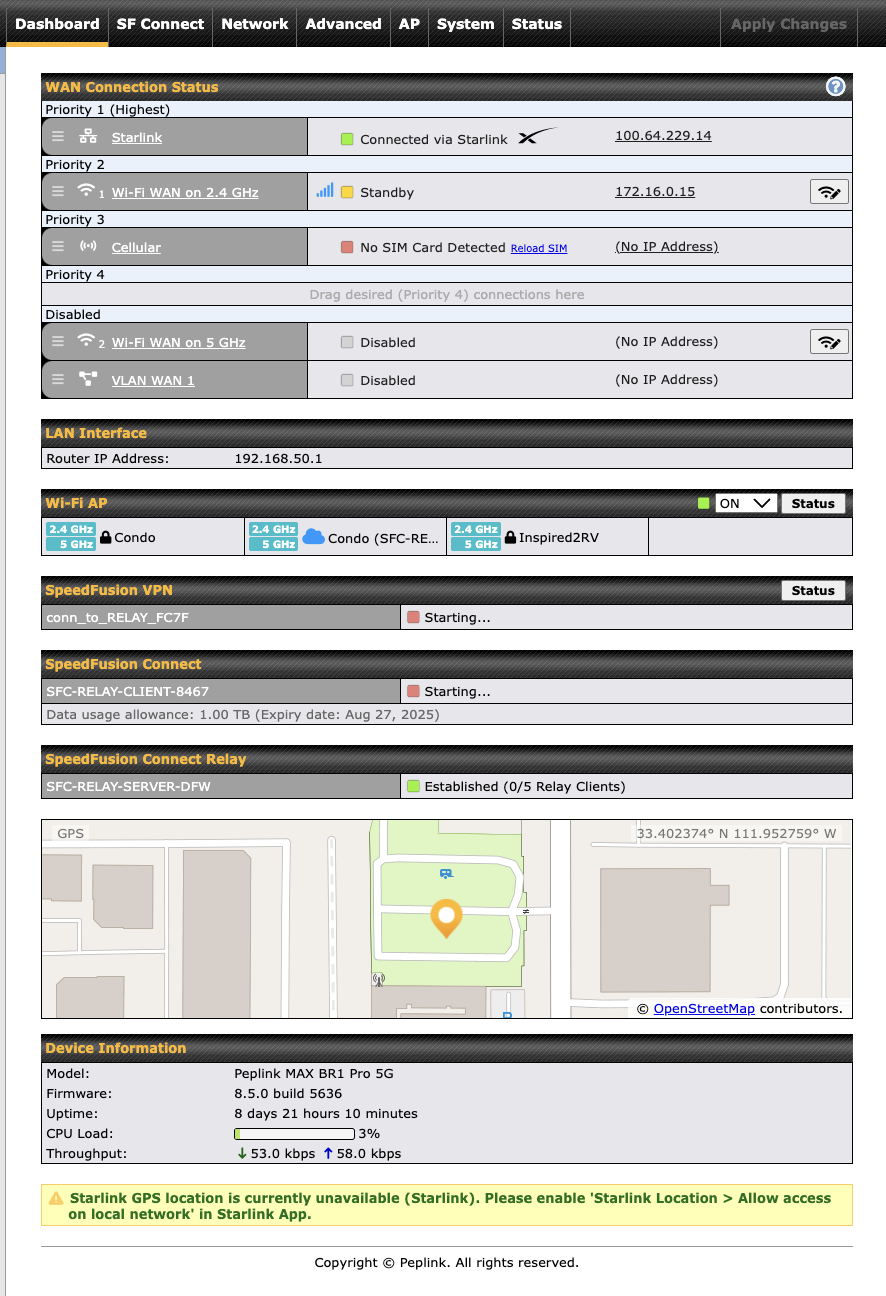Click the help question mark icon
The width and height of the screenshot is (886, 1296).
pos(836,87)
